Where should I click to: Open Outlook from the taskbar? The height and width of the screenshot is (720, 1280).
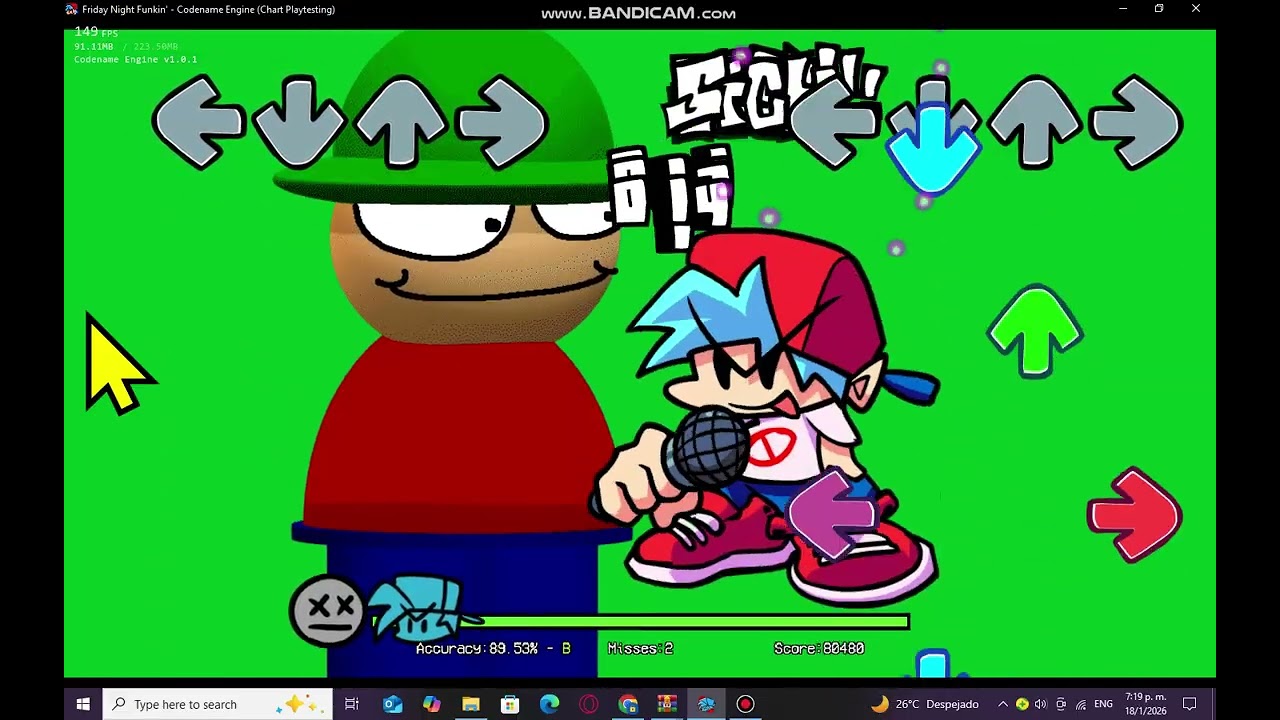pos(392,704)
